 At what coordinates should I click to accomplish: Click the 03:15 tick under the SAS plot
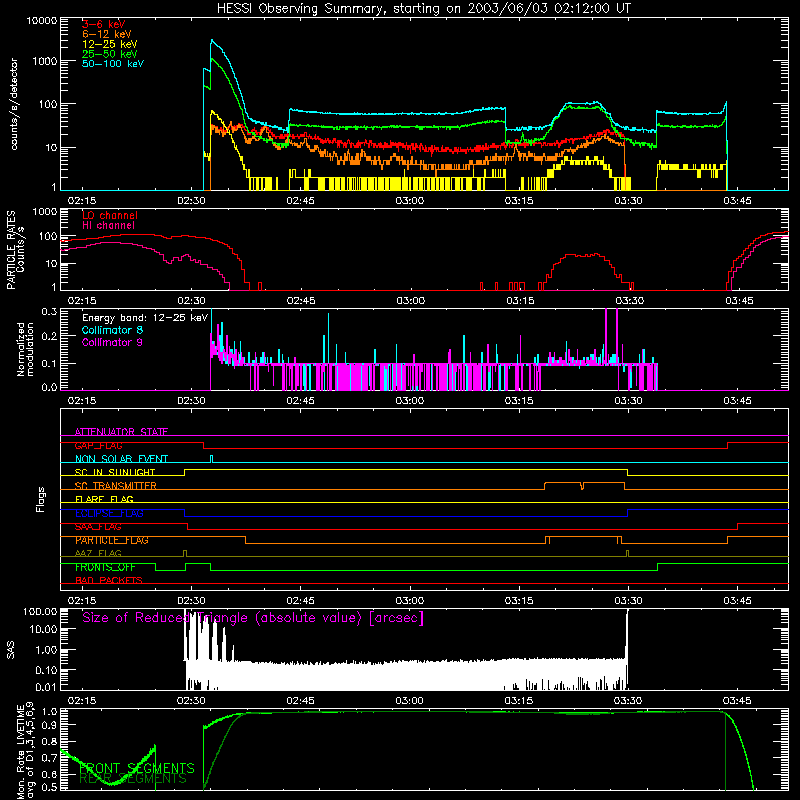click(518, 701)
